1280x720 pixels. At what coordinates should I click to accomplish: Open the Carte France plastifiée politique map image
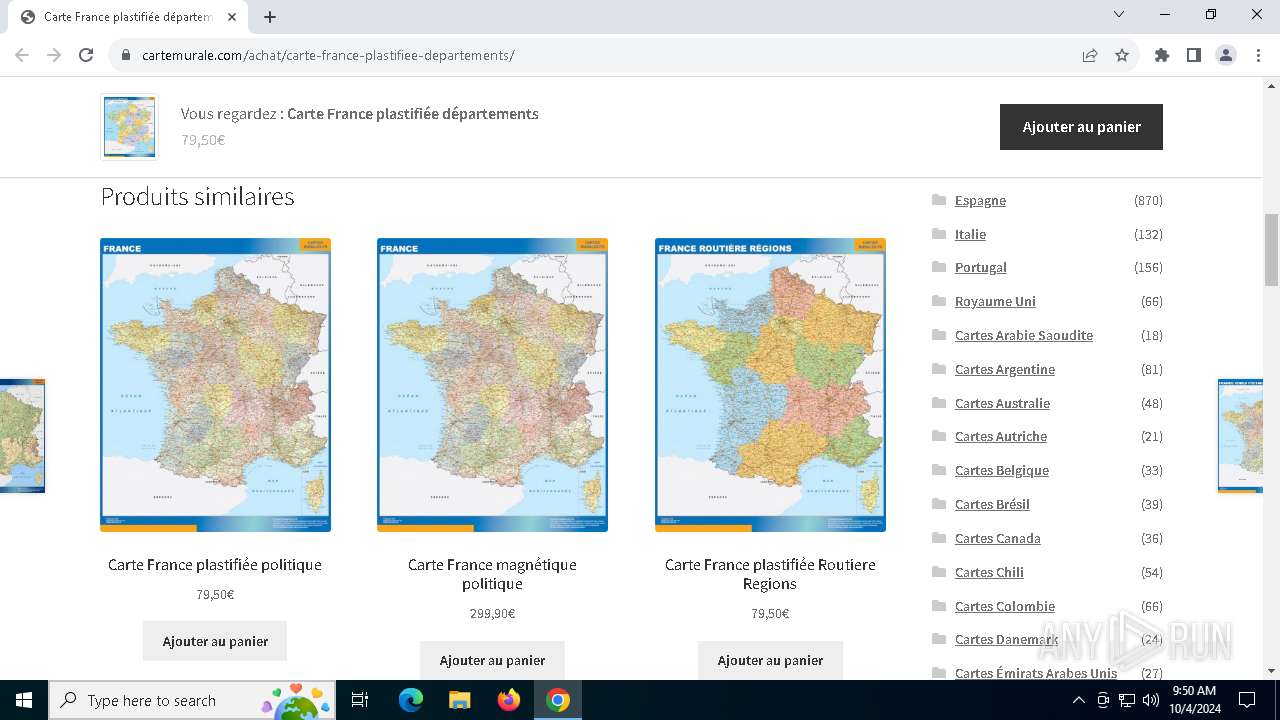click(x=215, y=385)
